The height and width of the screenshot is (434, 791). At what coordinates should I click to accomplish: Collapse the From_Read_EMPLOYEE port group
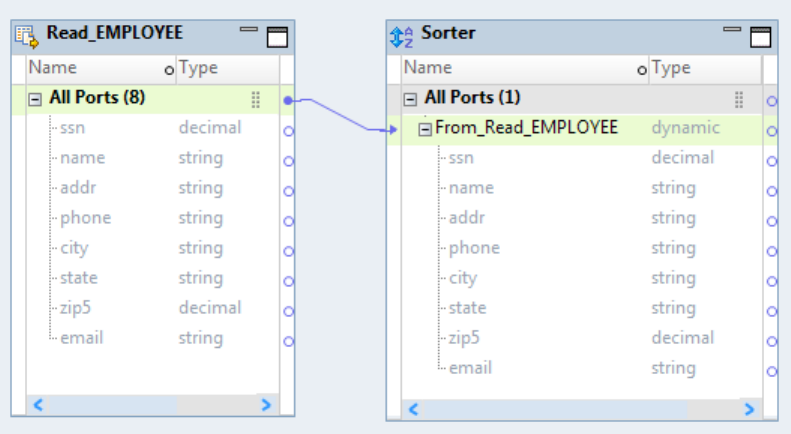tap(425, 129)
